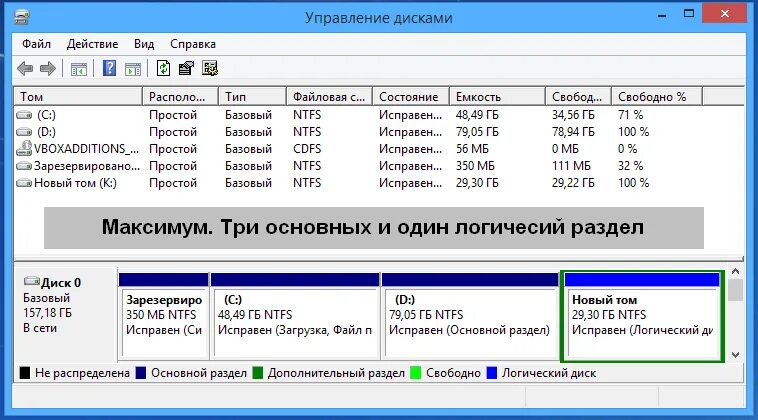758x420 pixels.
Task: Open the Вид menu
Action: point(144,44)
